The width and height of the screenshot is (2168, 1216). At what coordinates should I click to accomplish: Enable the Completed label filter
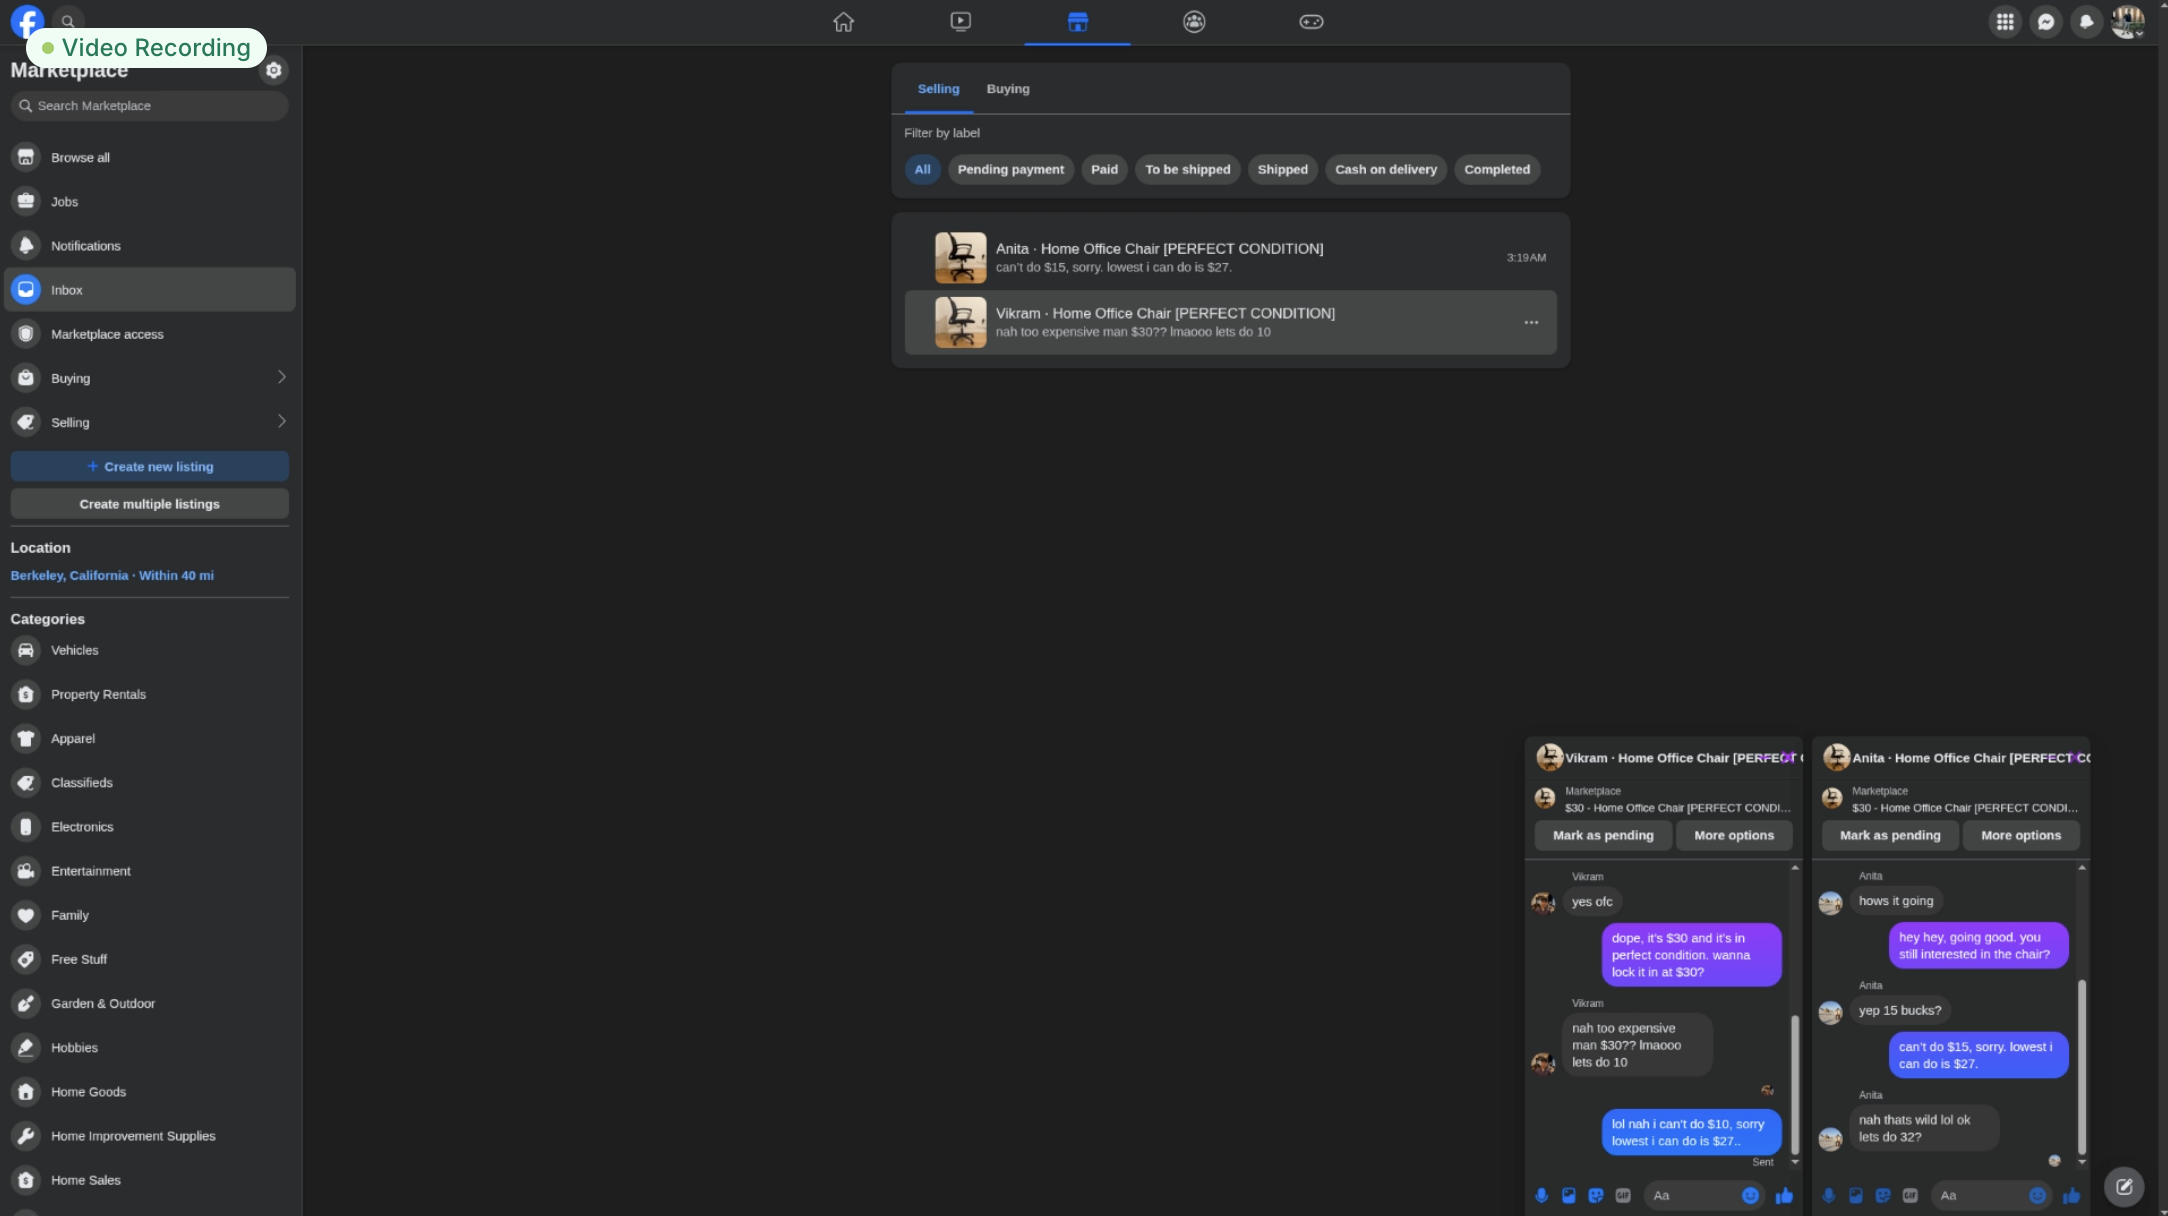coord(1496,169)
